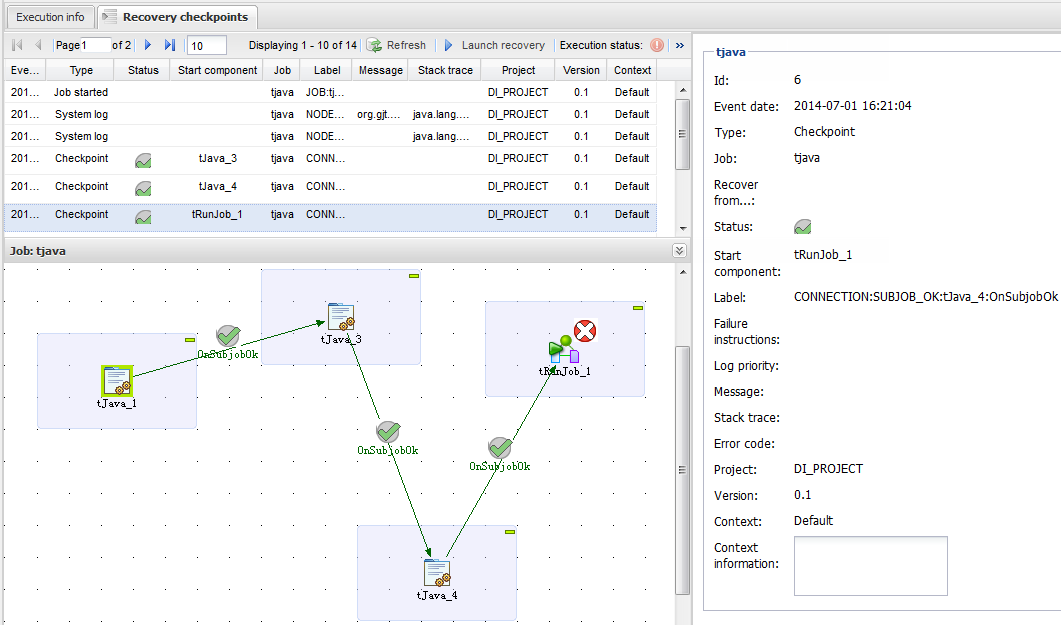Click the execution status warning icon
Image resolution: width=1062 pixels, height=625 pixels.
point(657,45)
